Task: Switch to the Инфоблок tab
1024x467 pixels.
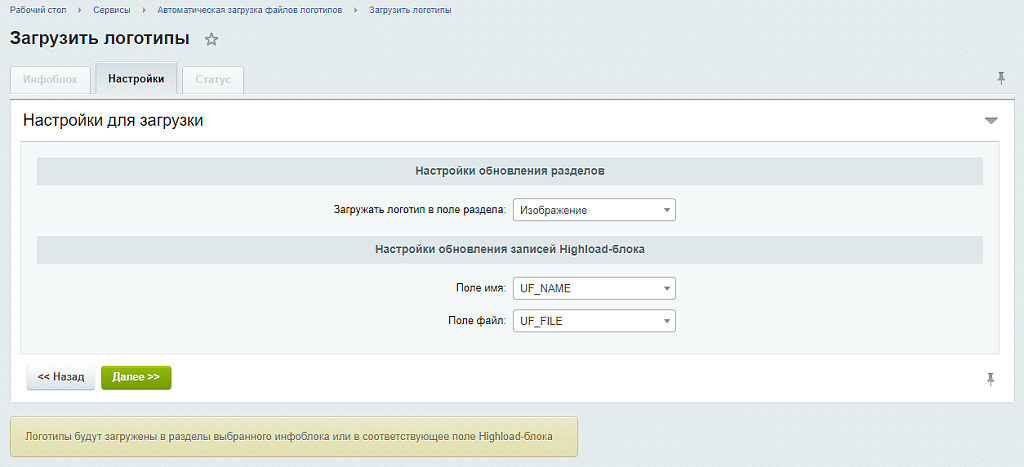Action: 50,79
